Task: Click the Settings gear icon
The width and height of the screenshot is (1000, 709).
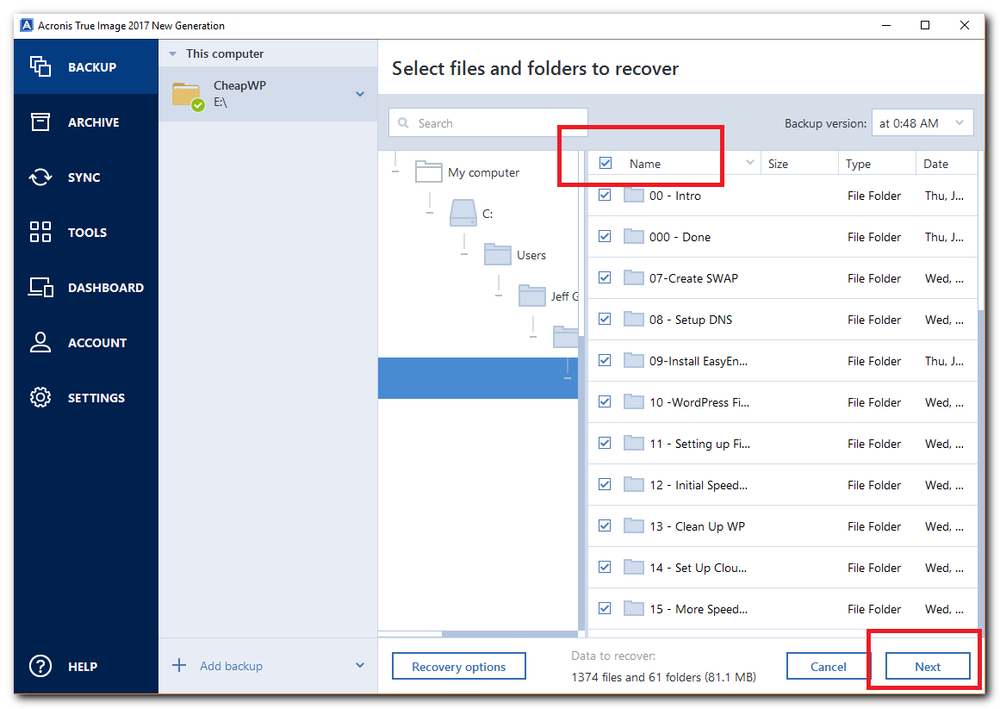Action: pyautogui.click(x=40, y=397)
